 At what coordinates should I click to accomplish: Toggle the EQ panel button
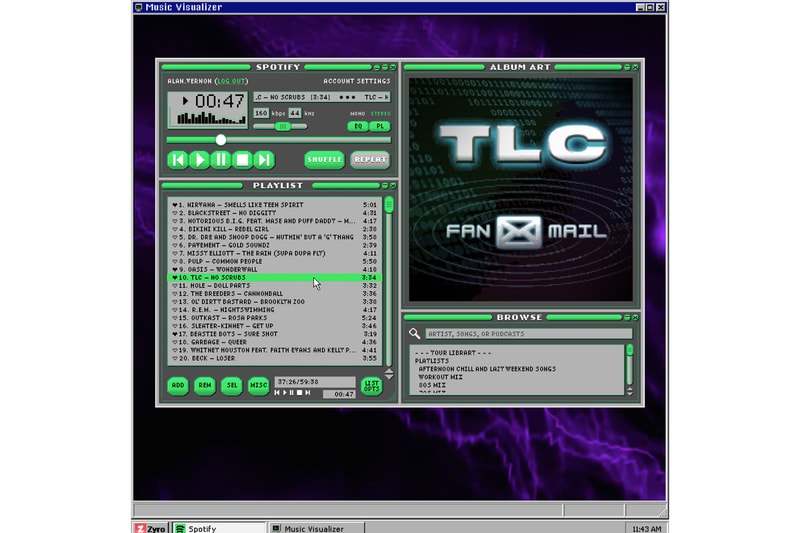coord(358,126)
